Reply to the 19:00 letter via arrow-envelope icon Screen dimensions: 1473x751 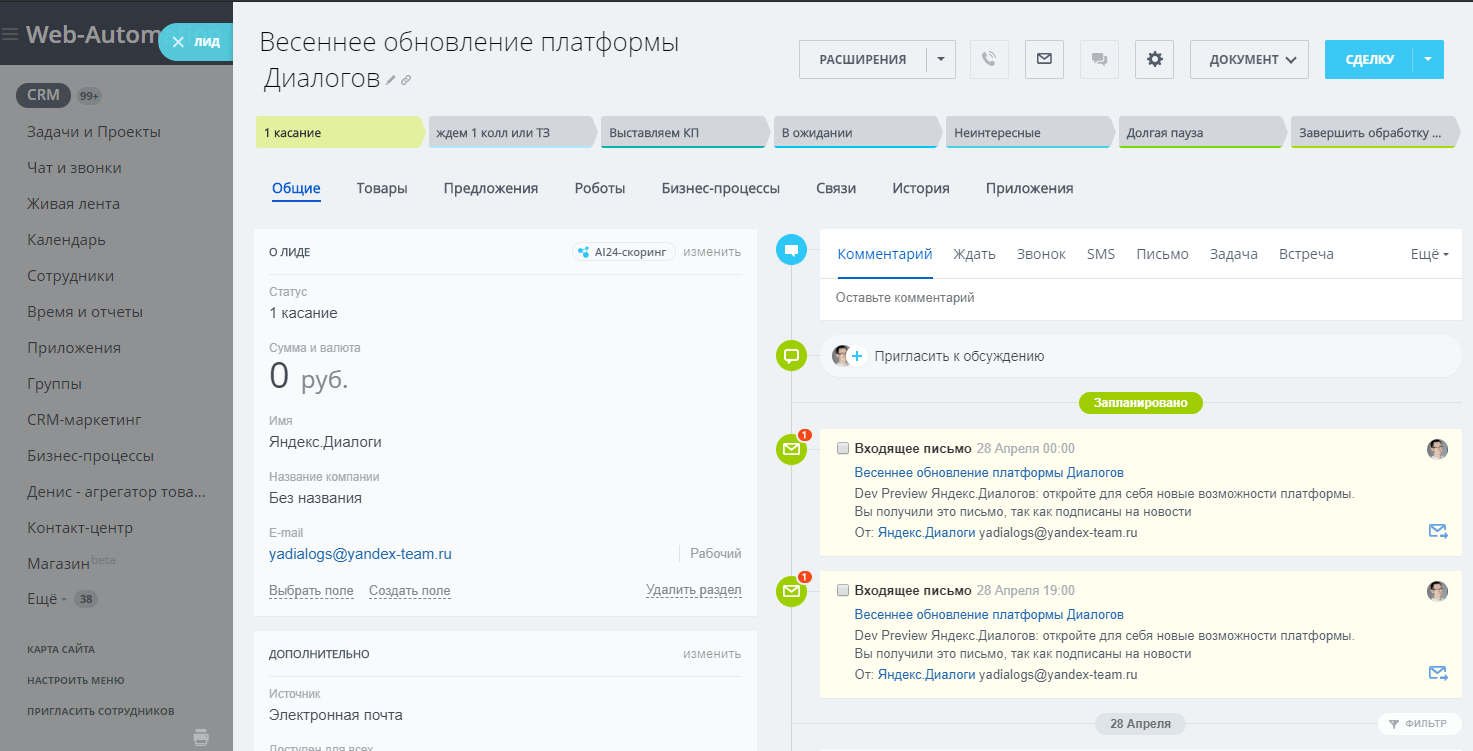pyautogui.click(x=1438, y=673)
